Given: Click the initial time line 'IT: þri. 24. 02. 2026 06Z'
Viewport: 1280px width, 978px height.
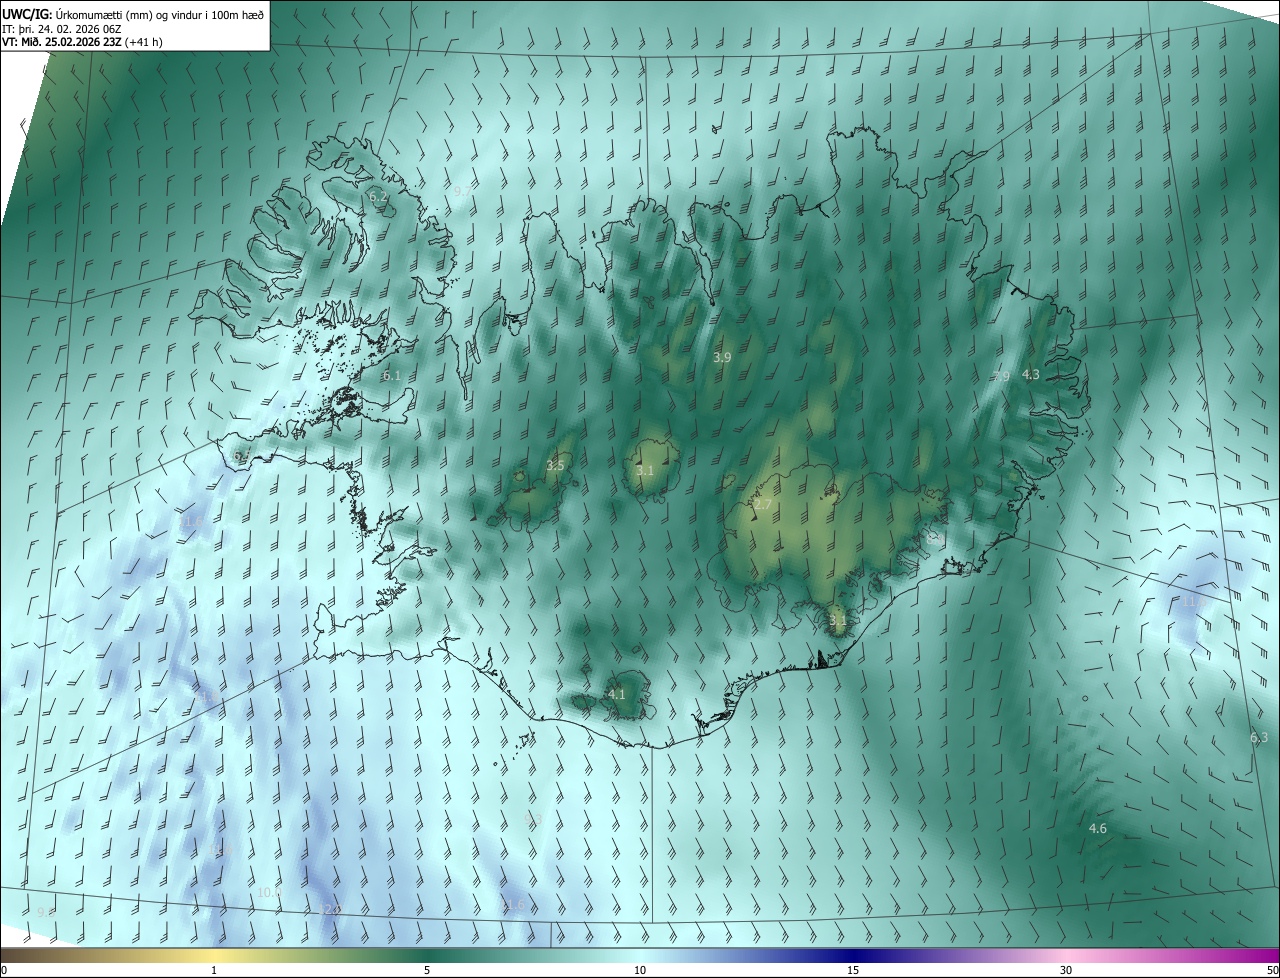Looking at the screenshot, I should 62,28.
